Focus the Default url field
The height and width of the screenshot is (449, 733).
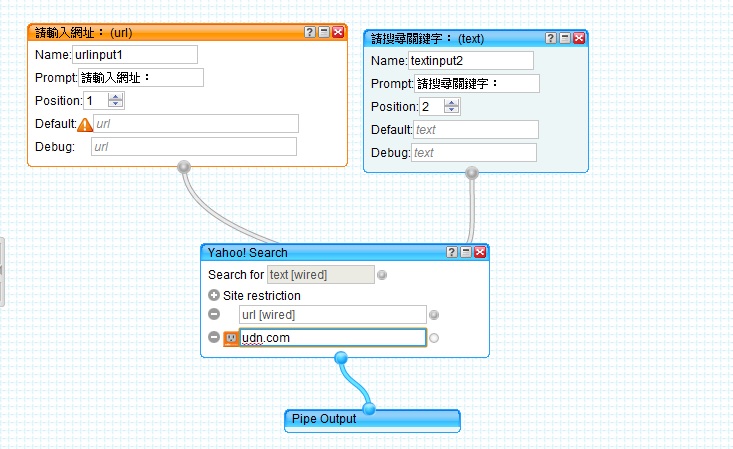196,123
